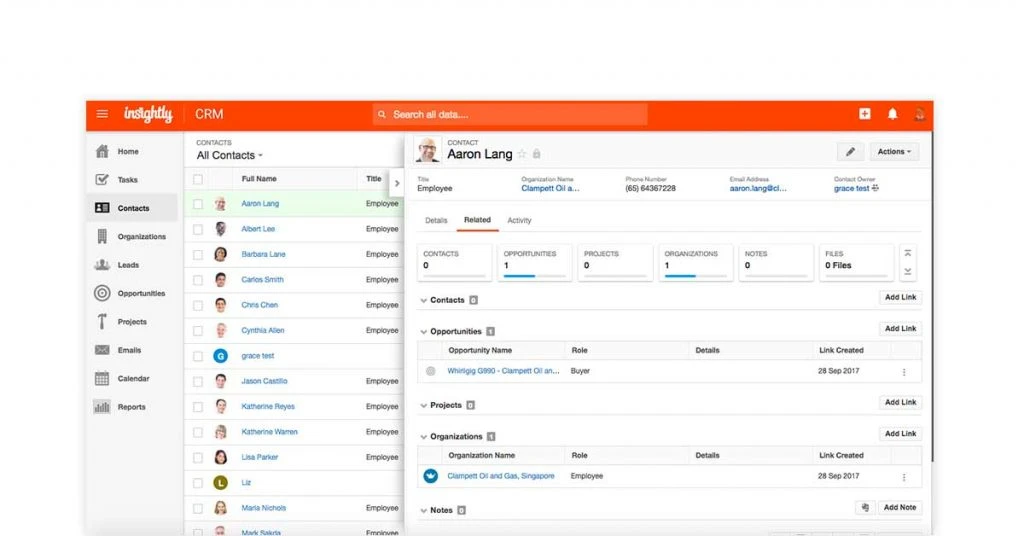
Task: Open the Actions dropdown
Action: point(894,151)
